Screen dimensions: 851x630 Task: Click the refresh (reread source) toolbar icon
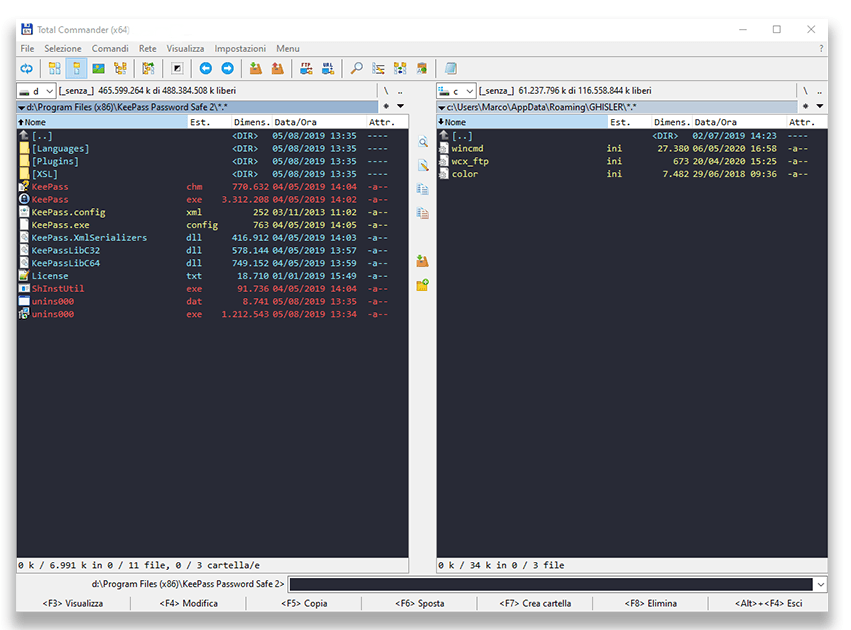point(27,68)
